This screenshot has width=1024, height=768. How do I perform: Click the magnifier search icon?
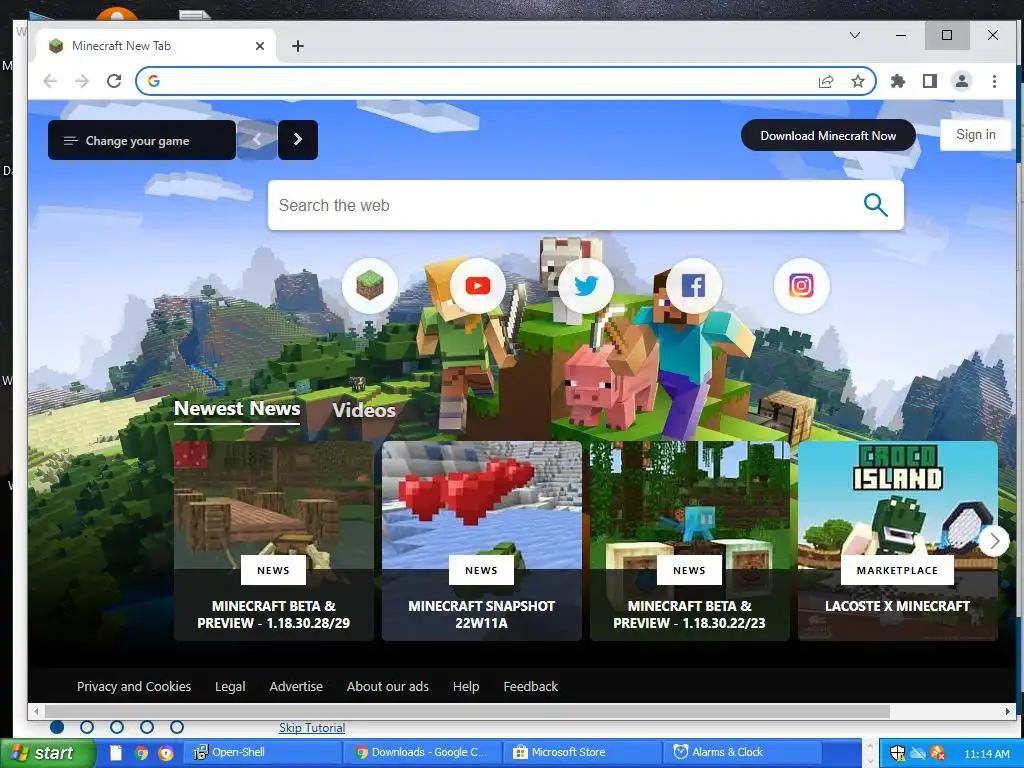(875, 205)
